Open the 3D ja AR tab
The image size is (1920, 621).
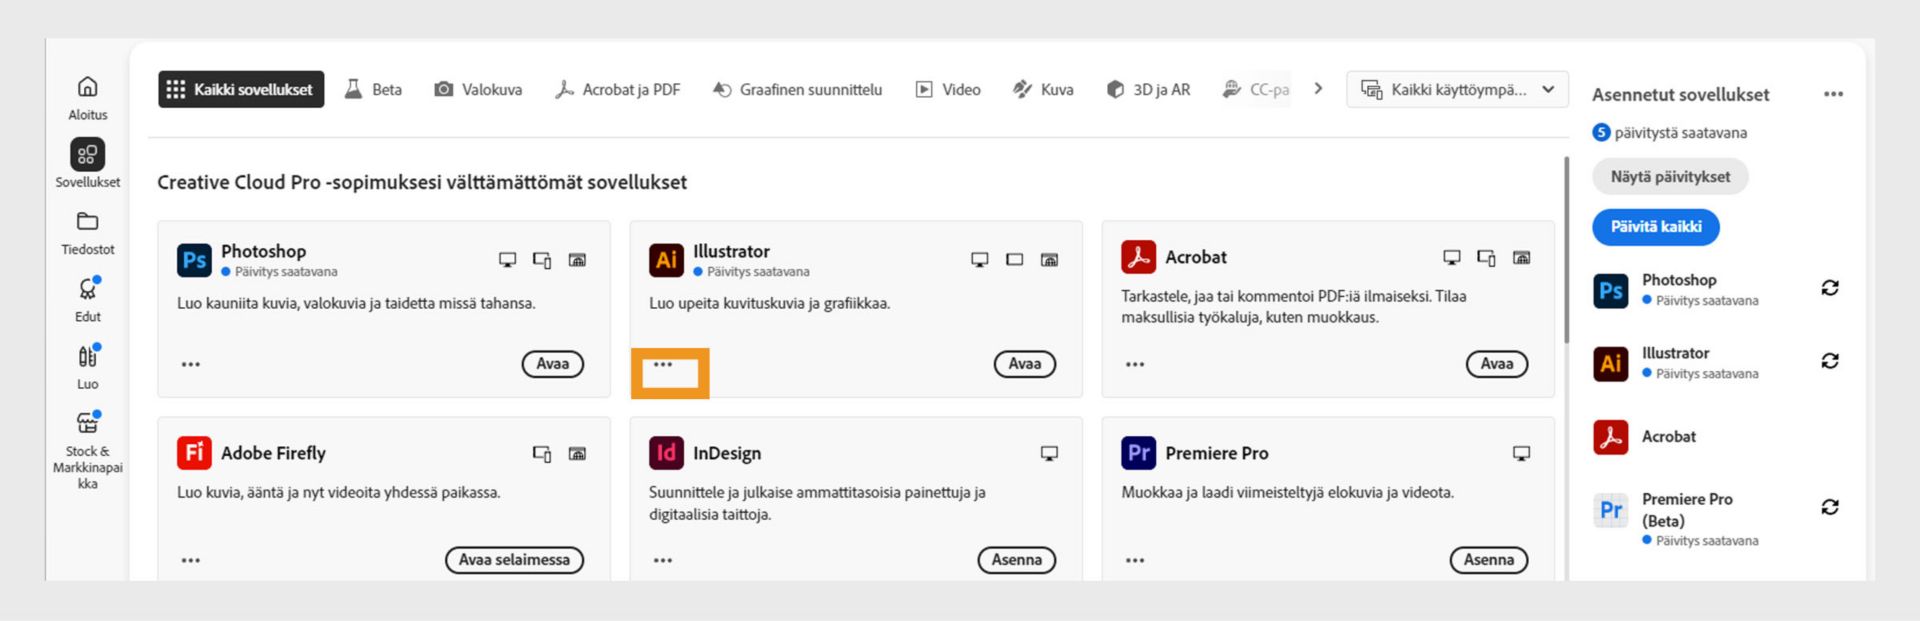(1148, 89)
